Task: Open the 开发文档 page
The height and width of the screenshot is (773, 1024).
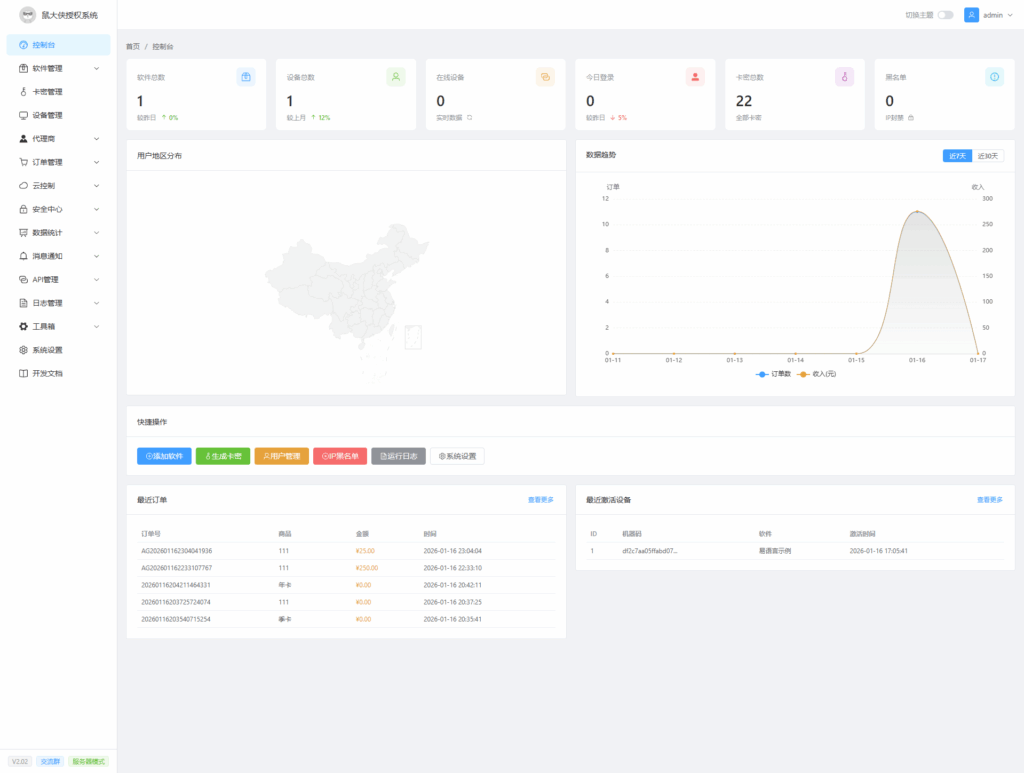Action: click(x=45, y=373)
